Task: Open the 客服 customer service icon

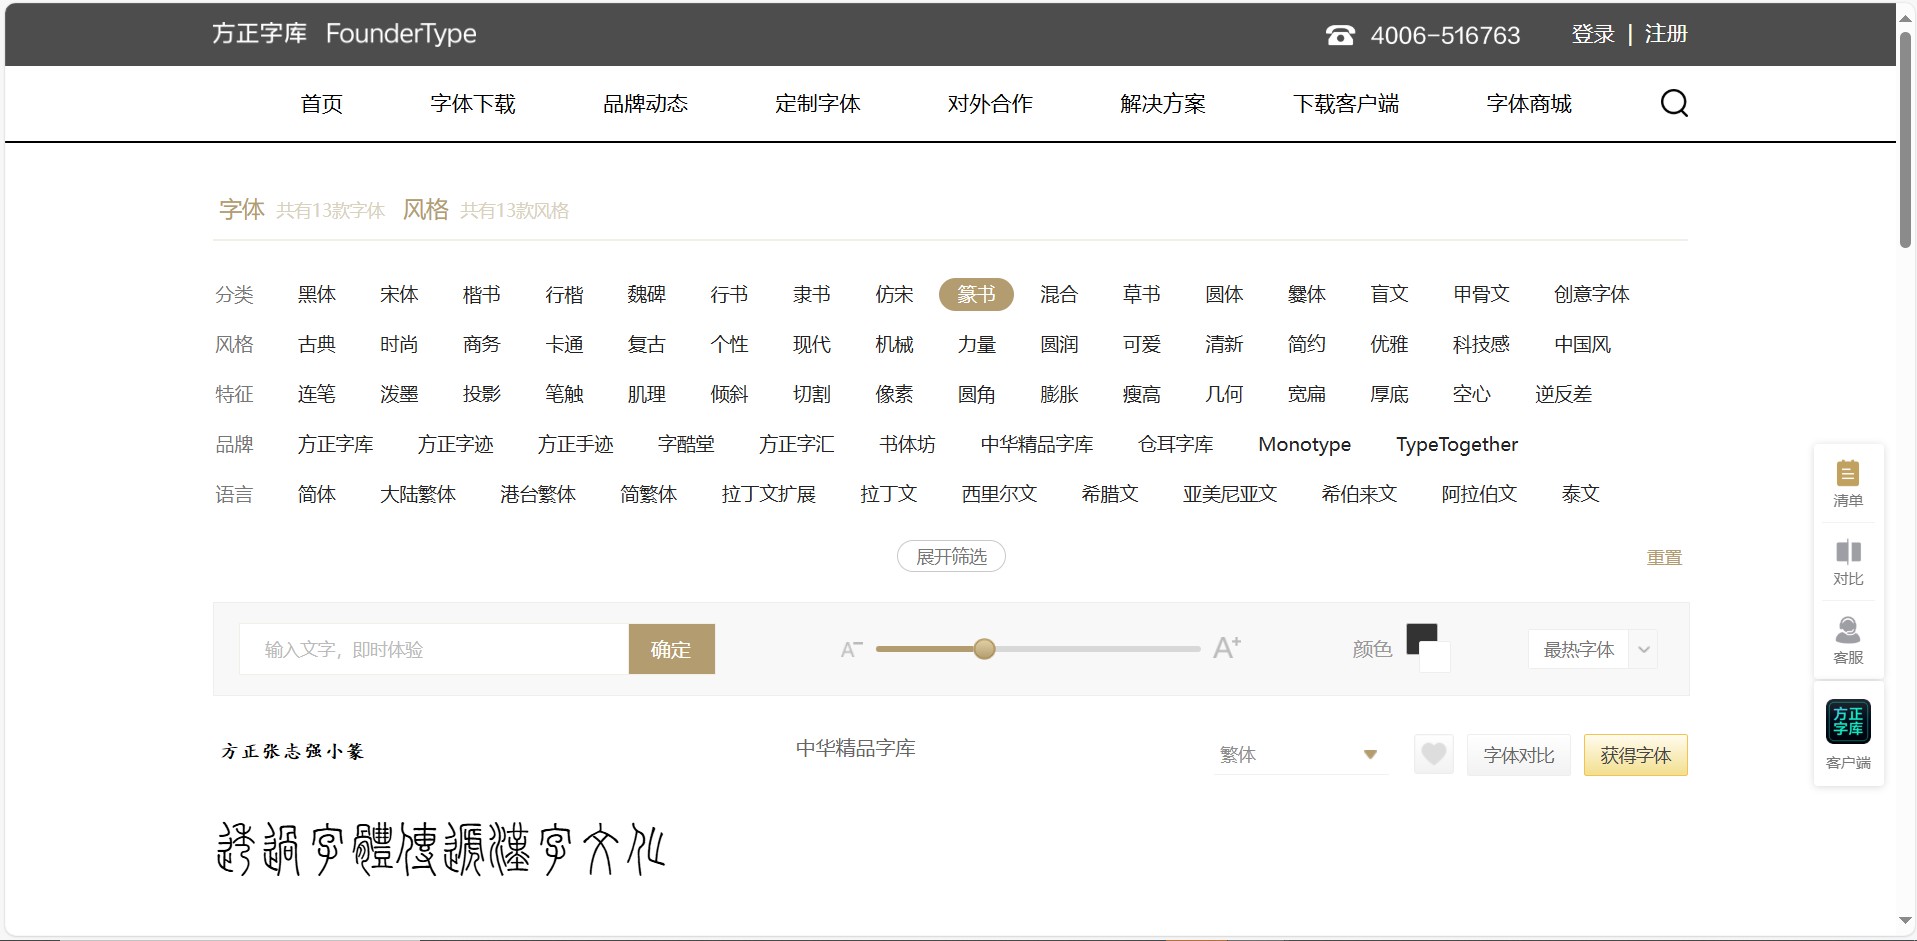Action: point(1847,640)
